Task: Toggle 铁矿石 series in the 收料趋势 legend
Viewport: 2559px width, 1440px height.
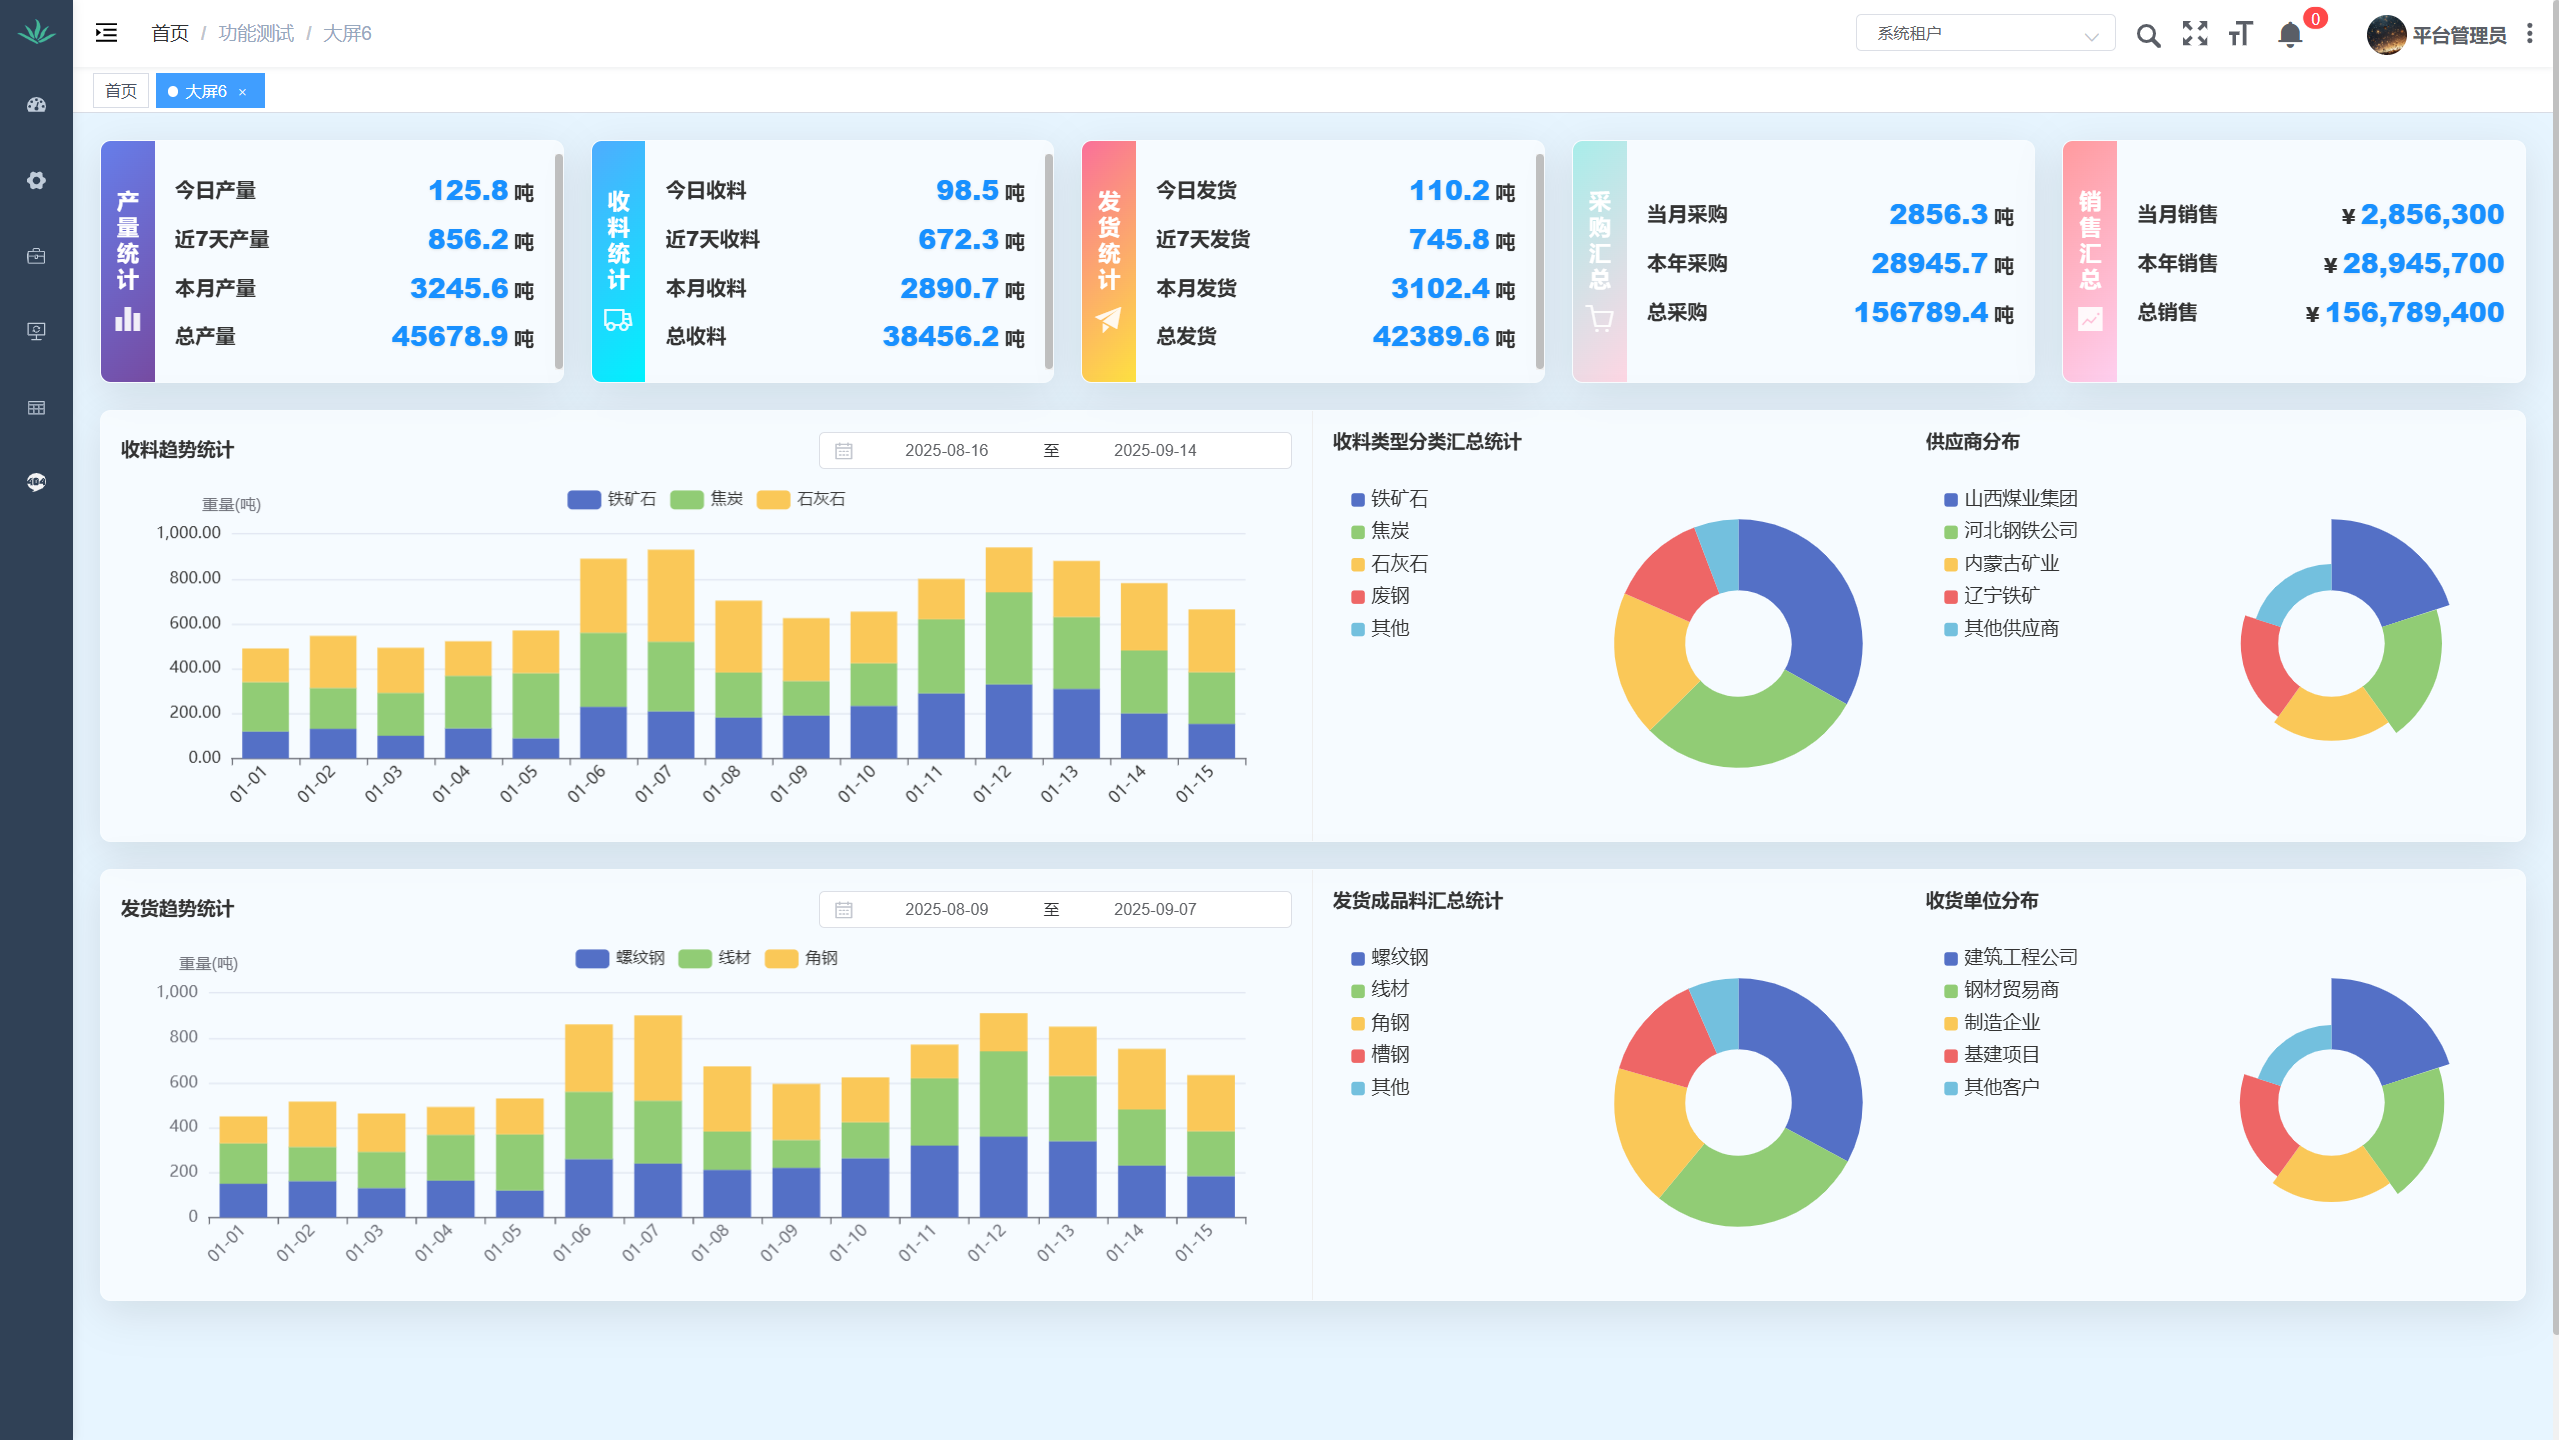Action: click(611, 499)
